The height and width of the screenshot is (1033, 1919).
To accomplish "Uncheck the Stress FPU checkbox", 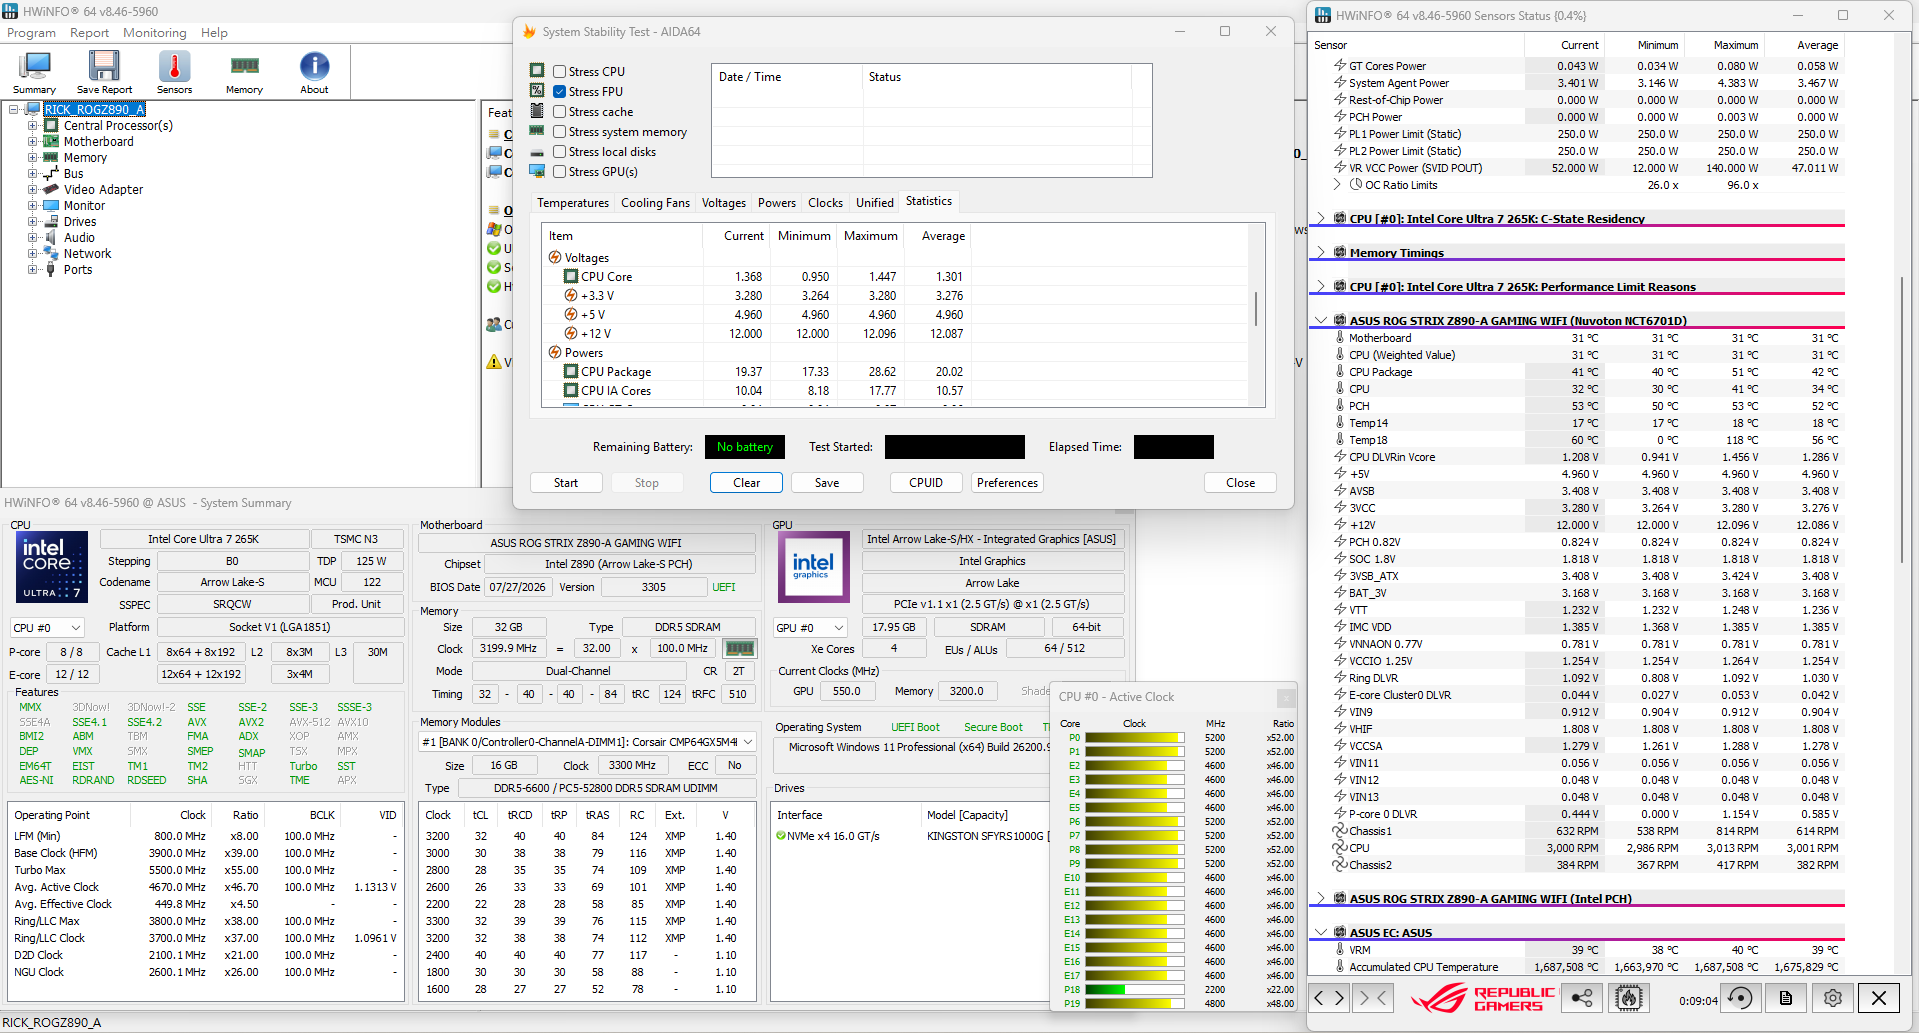I will coord(560,92).
